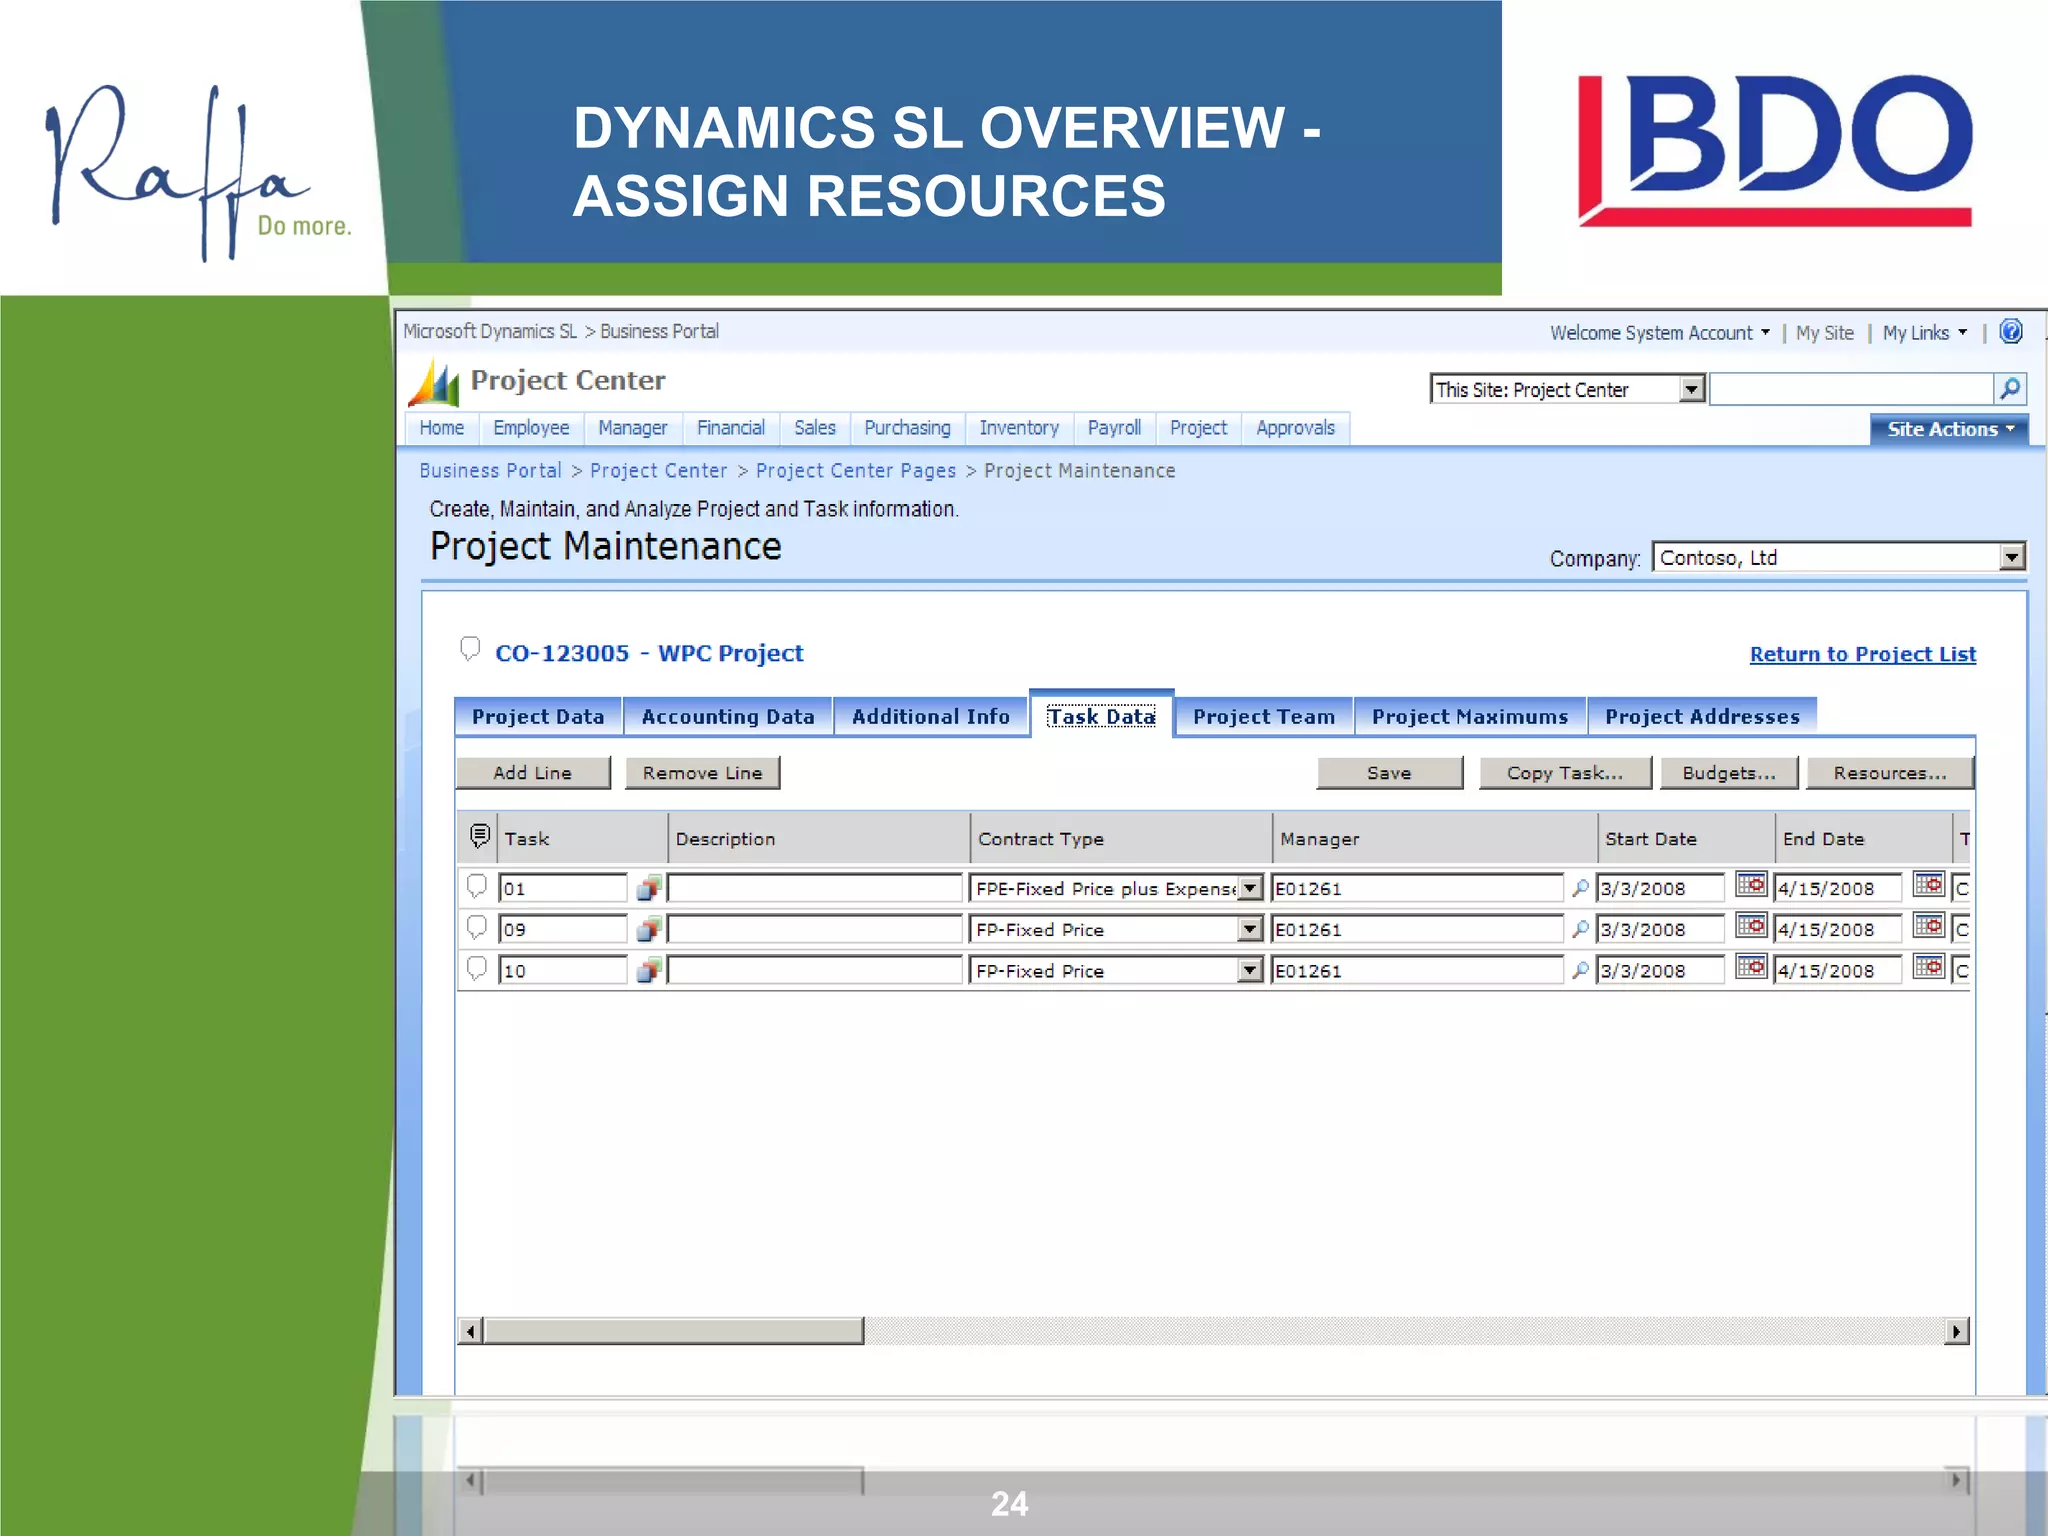Open the Purchasing navigation tab
The width and height of the screenshot is (2048, 1536).
click(908, 428)
